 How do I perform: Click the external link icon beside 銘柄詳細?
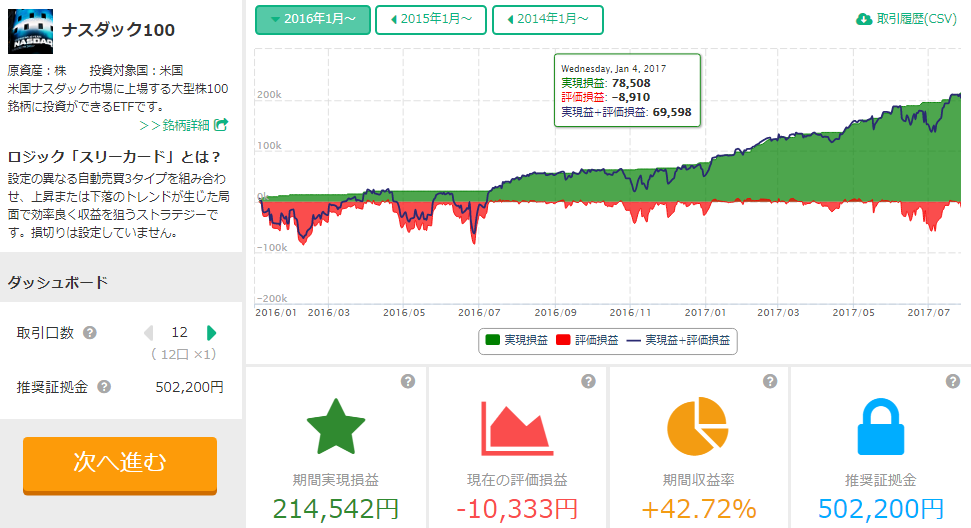(x=221, y=125)
